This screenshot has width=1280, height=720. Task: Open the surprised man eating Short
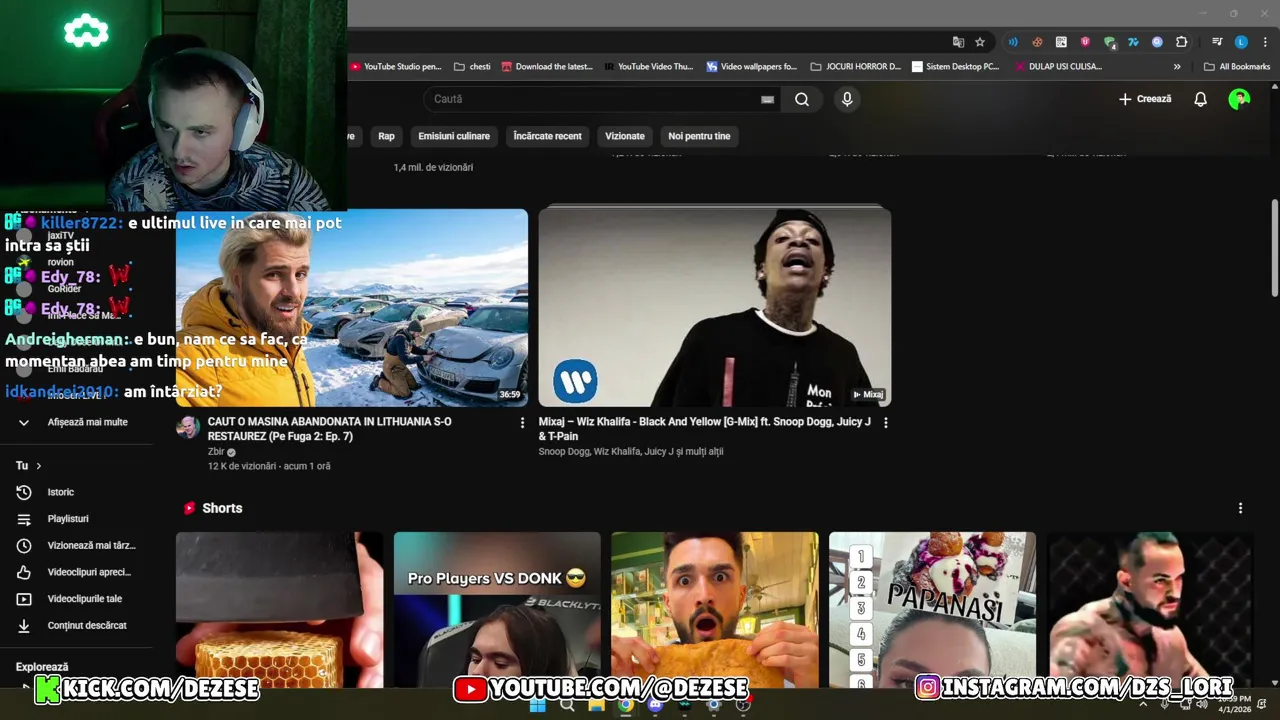(x=715, y=609)
